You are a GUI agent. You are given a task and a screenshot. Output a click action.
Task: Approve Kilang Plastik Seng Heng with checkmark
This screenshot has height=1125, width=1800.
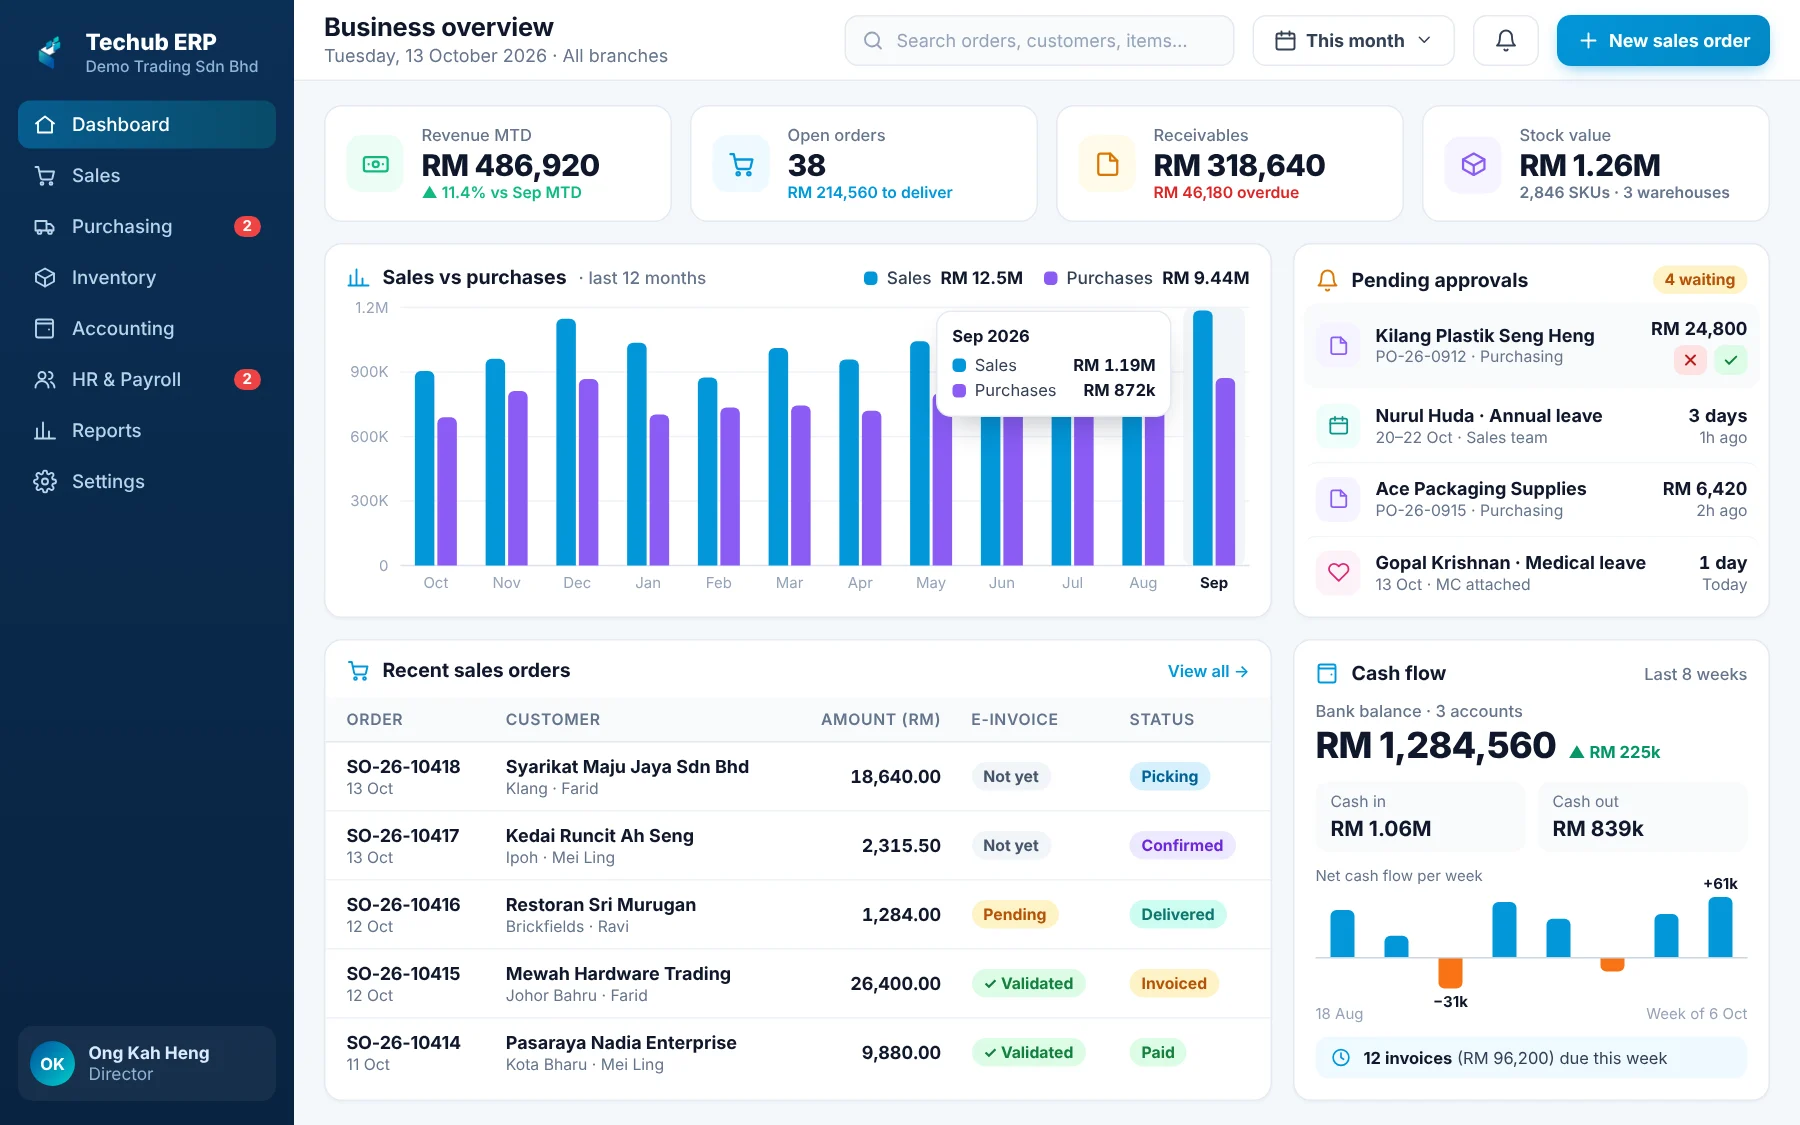[x=1731, y=360]
